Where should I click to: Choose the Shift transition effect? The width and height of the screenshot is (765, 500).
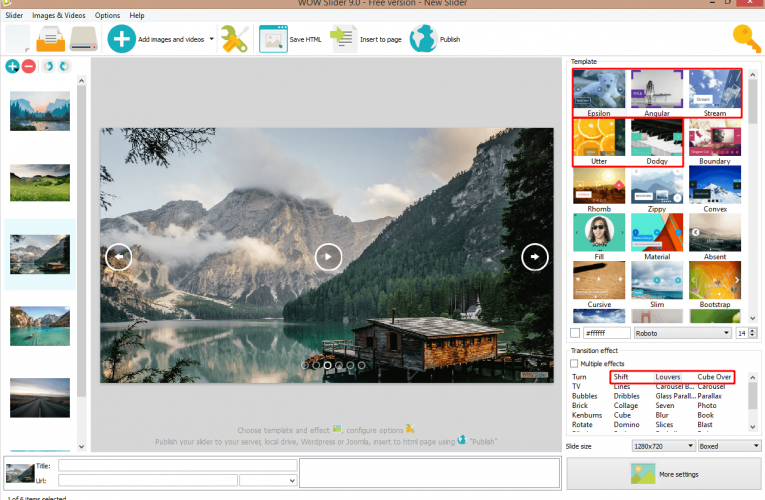click(x=621, y=377)
